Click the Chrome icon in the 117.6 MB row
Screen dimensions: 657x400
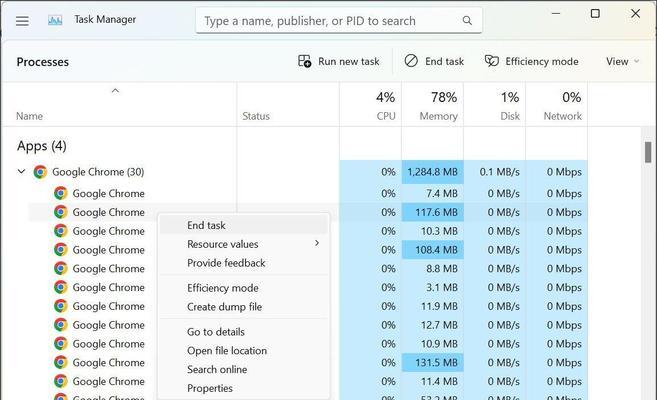coord(61,212)
